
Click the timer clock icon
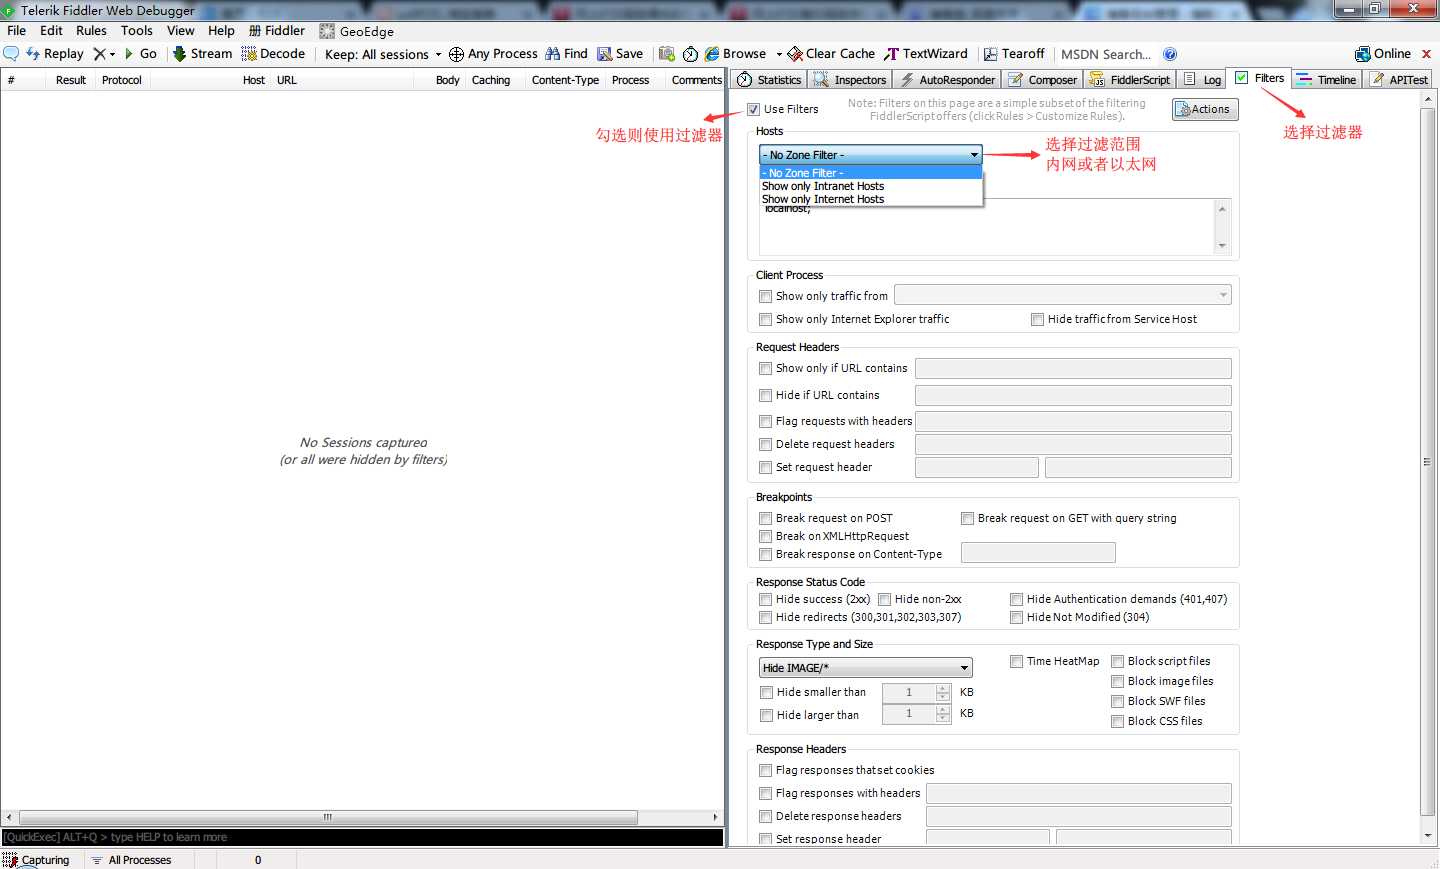[690, 54]
